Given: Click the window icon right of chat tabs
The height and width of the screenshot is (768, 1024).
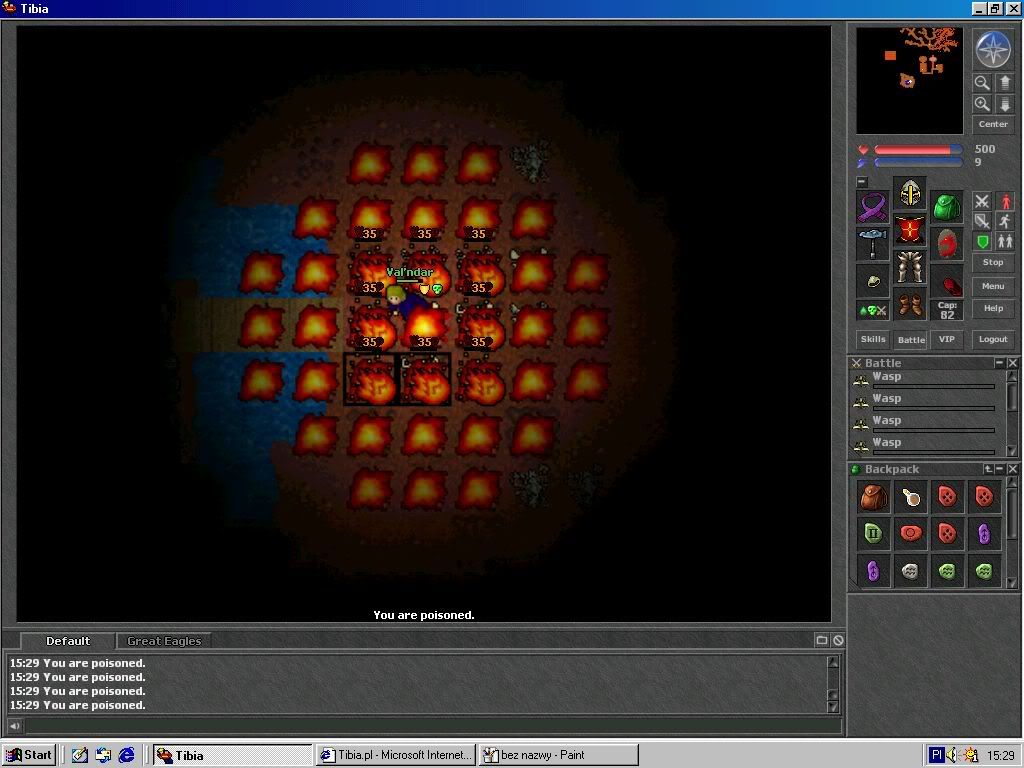Looking at the screenshot, I should pyautogui.click(x=822, y=641).
